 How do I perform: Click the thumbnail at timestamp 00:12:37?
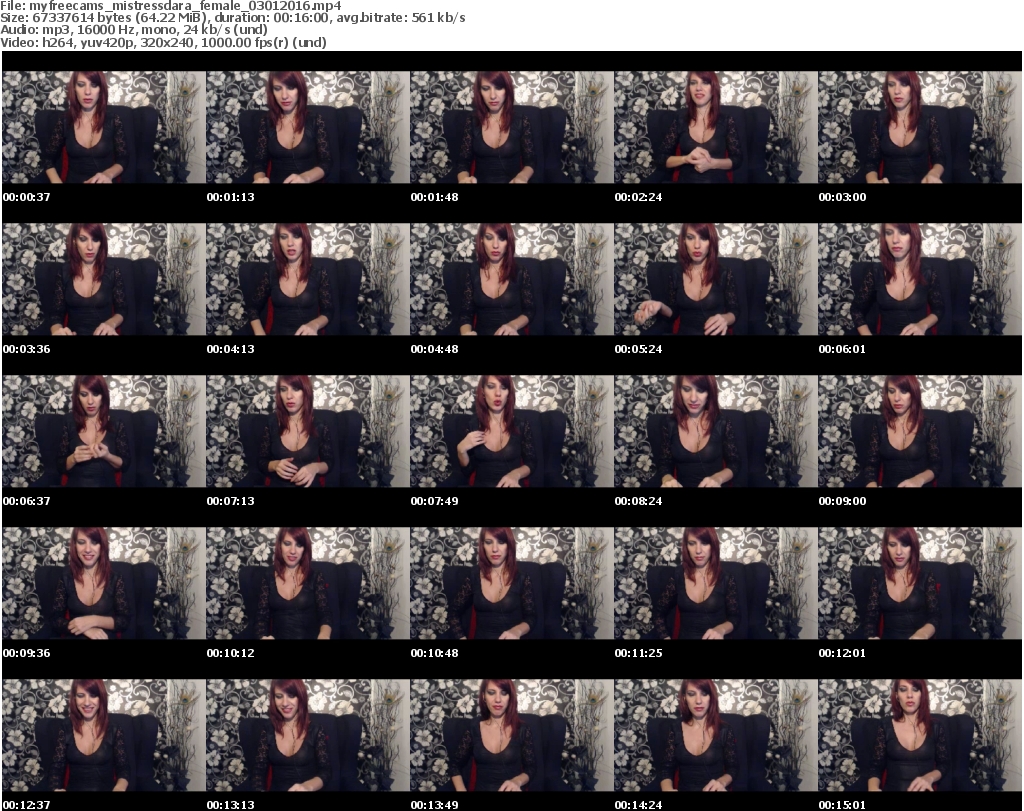[104, 736]
